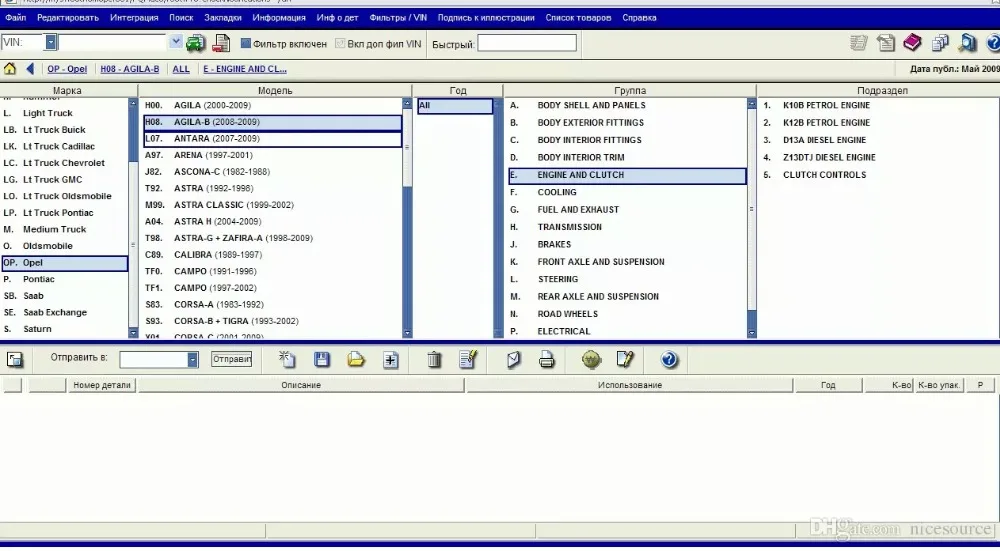Select 'Lt Truck Chevrolet' in the Марка list
Viewport: 1000px width, 551px height.
(64, 163)
